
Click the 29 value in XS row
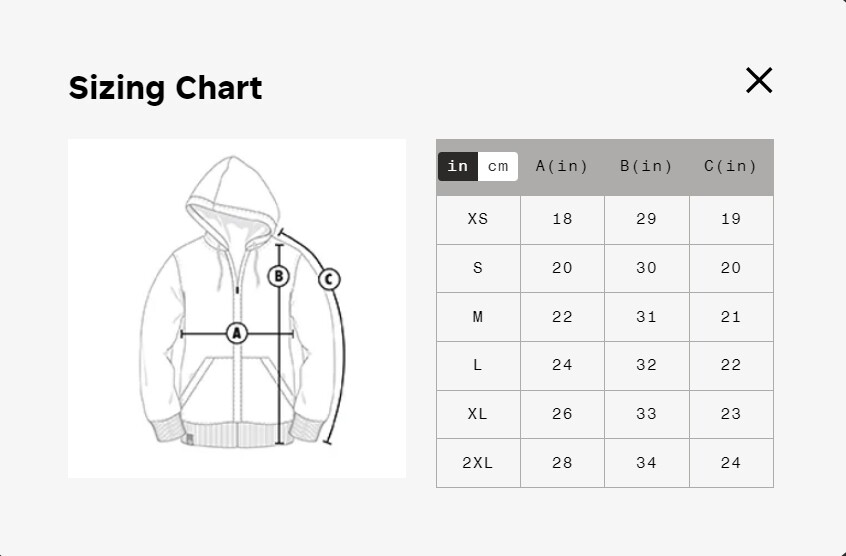coord(646,219)
